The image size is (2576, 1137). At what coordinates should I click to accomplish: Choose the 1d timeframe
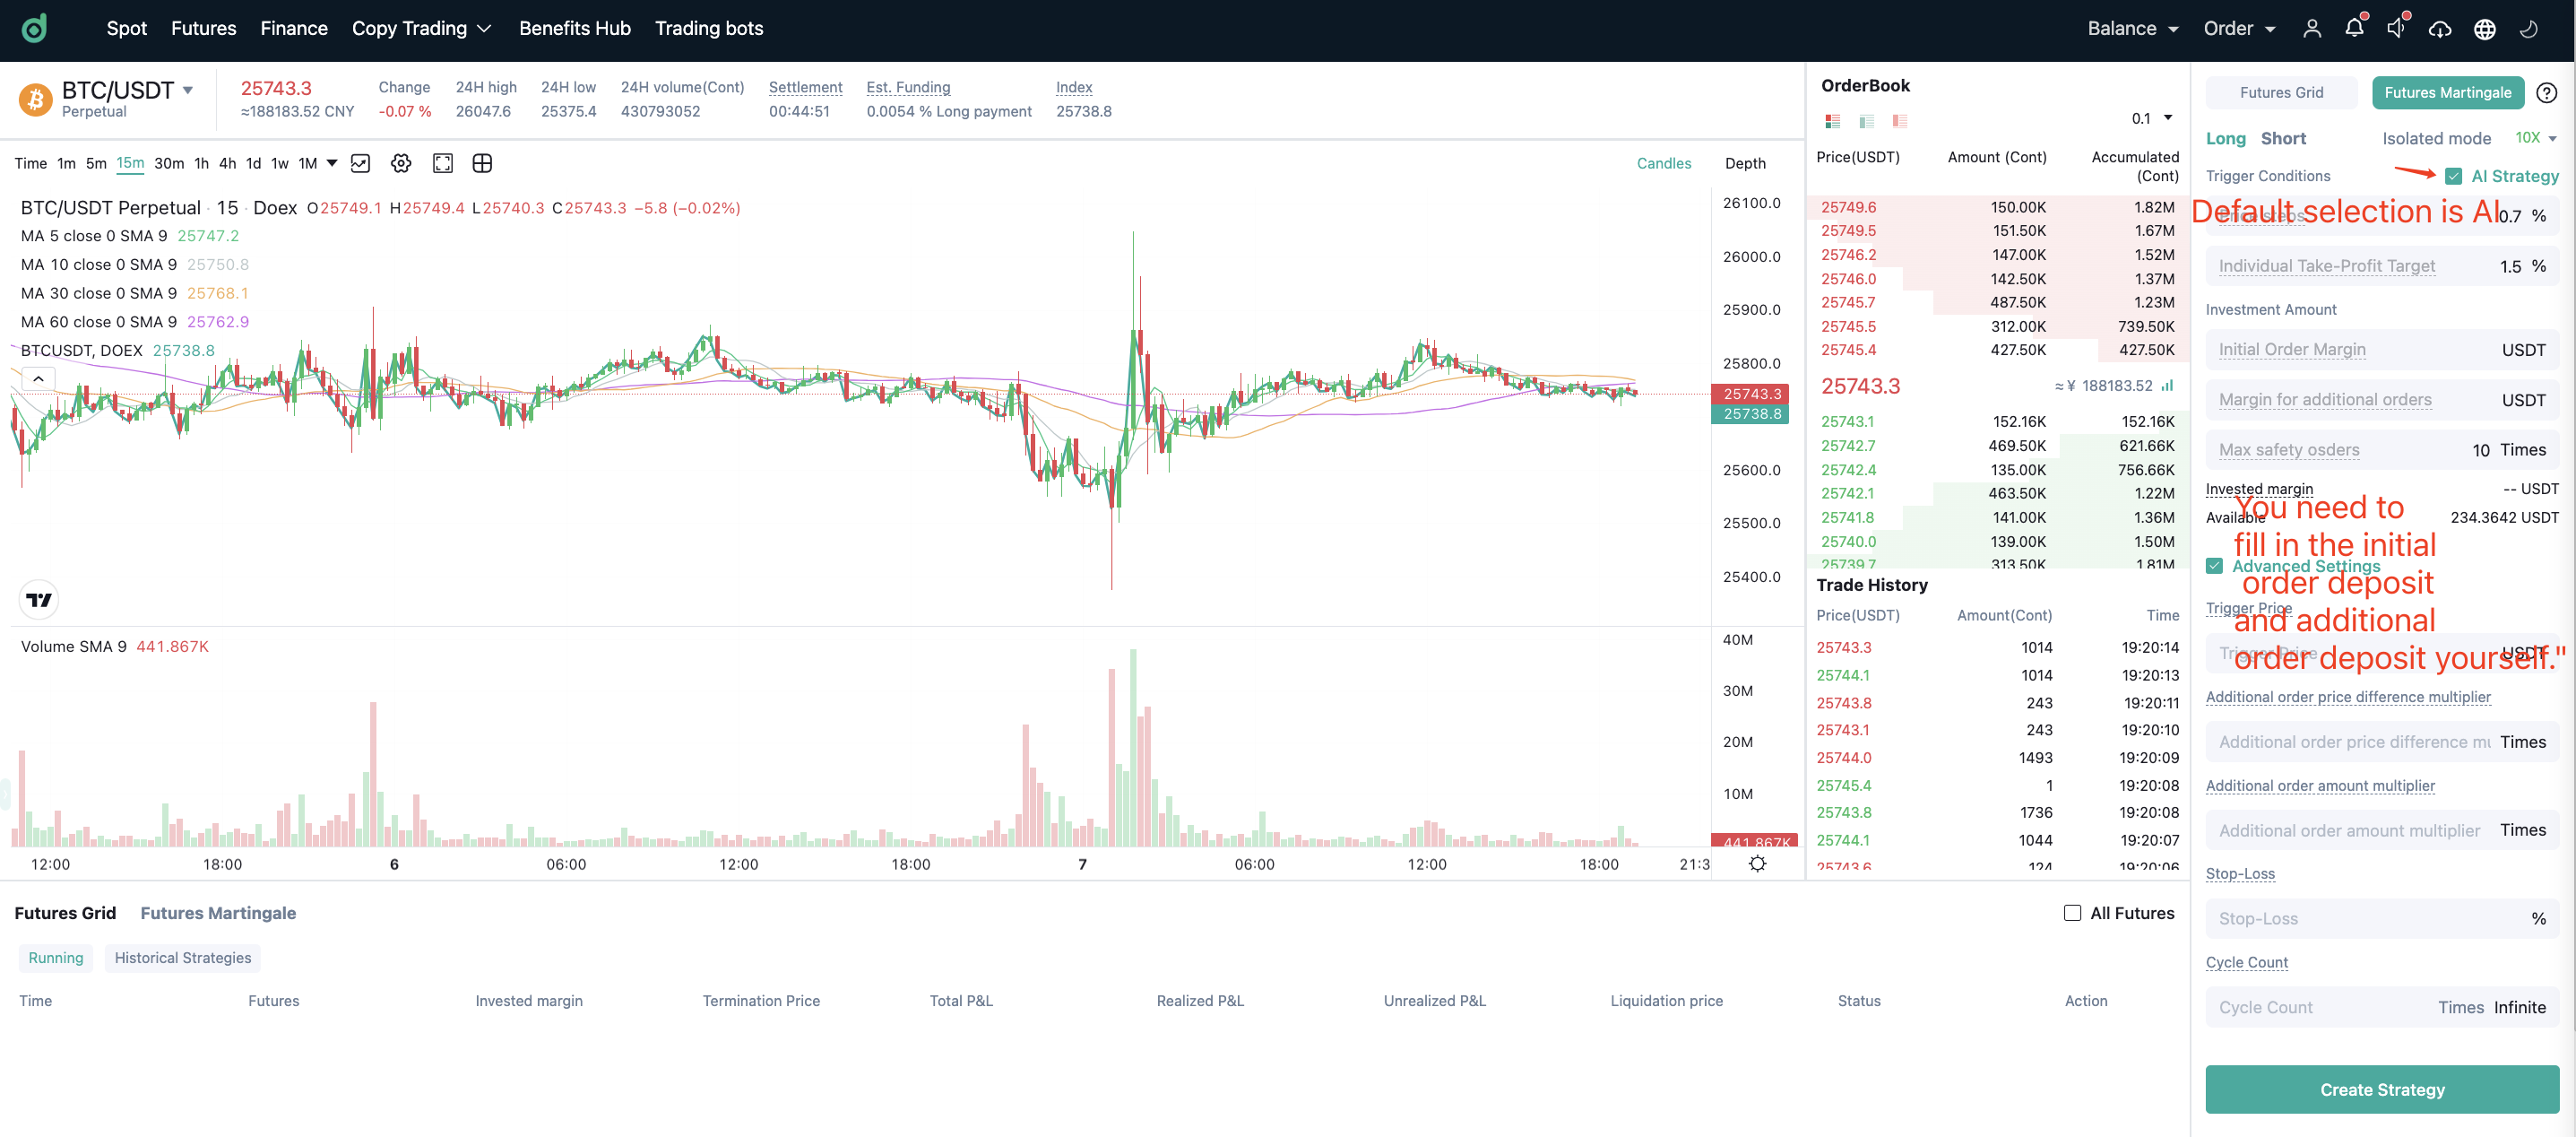click(x=253, y=163)
